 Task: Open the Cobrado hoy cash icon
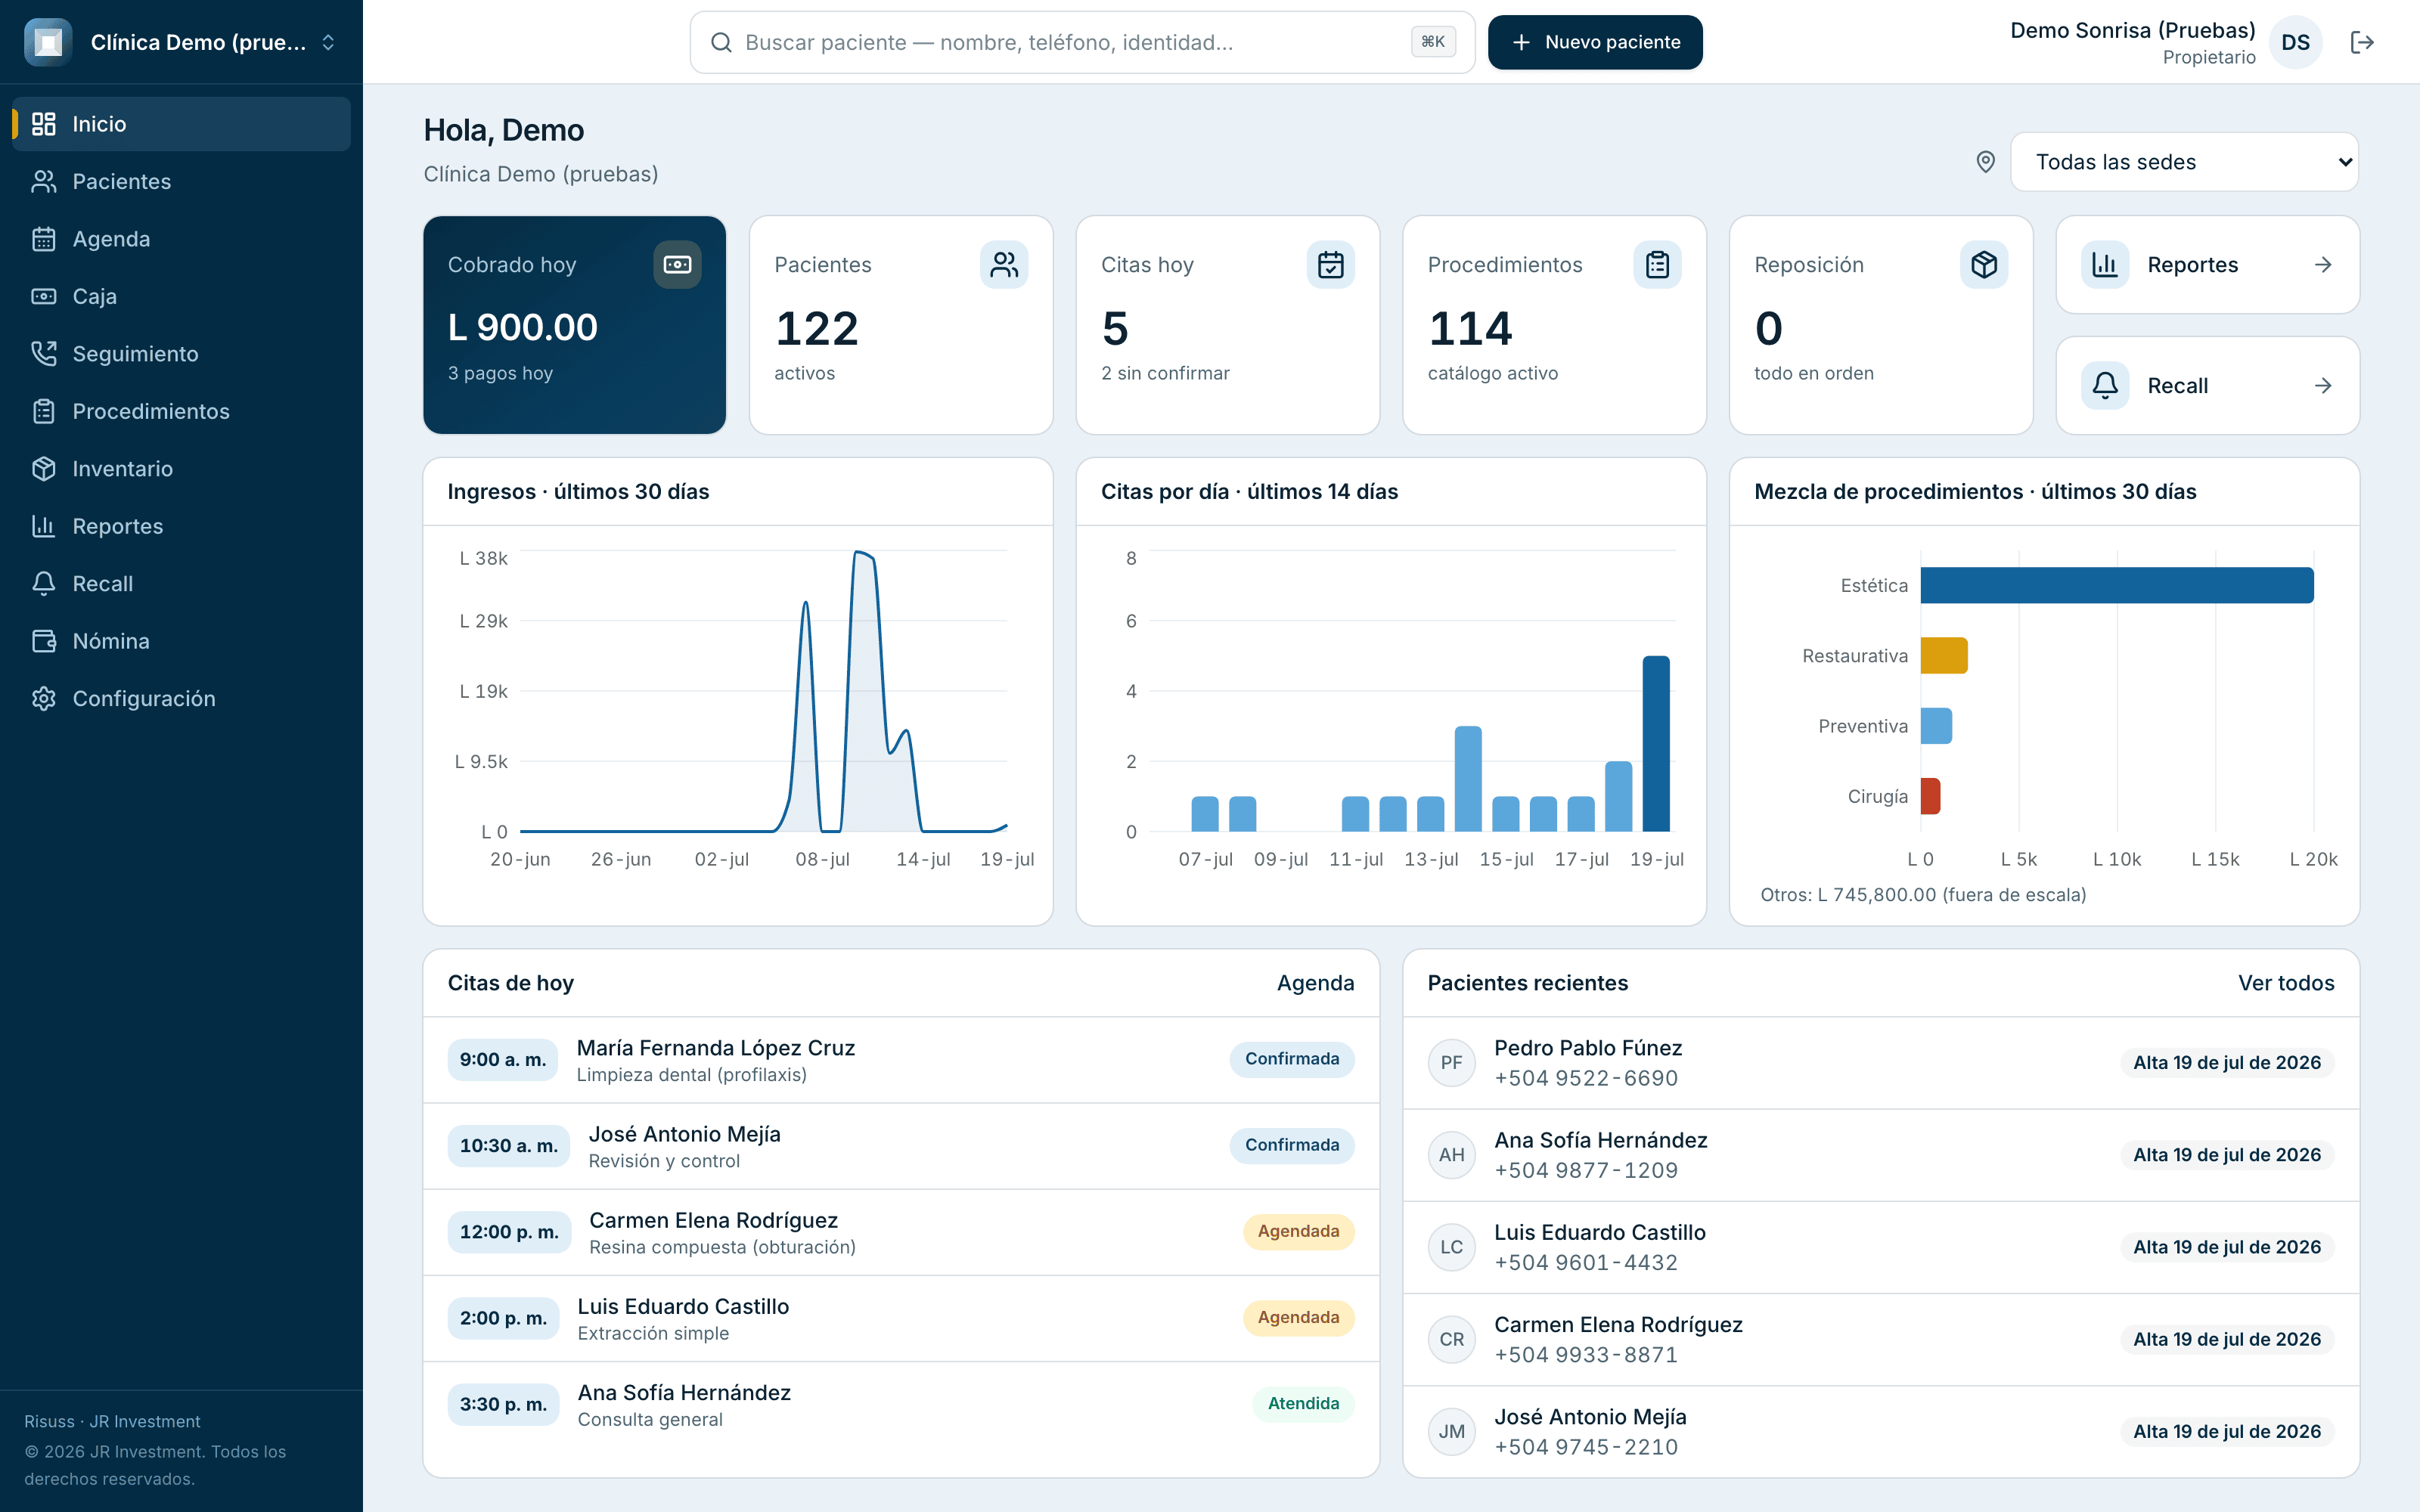coord(677,265)
